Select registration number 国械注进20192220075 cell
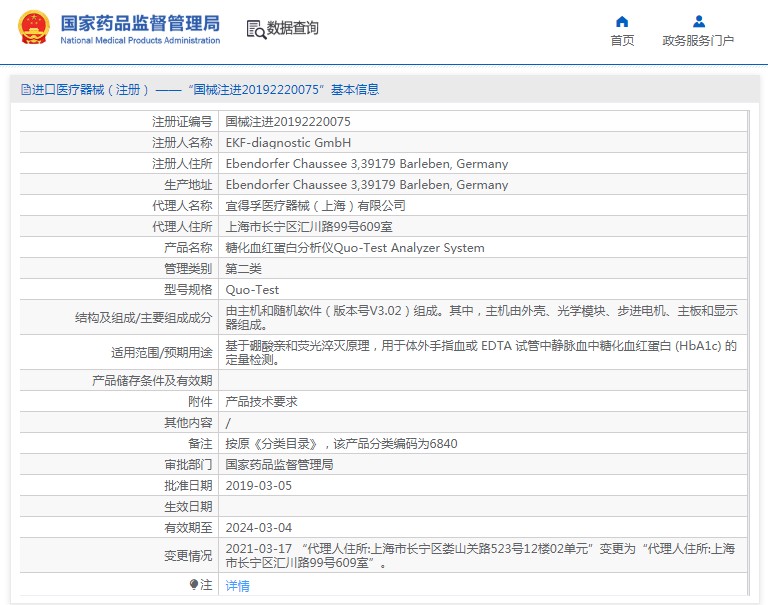Screen dimensions: 768x605 [x=288, y=121]
